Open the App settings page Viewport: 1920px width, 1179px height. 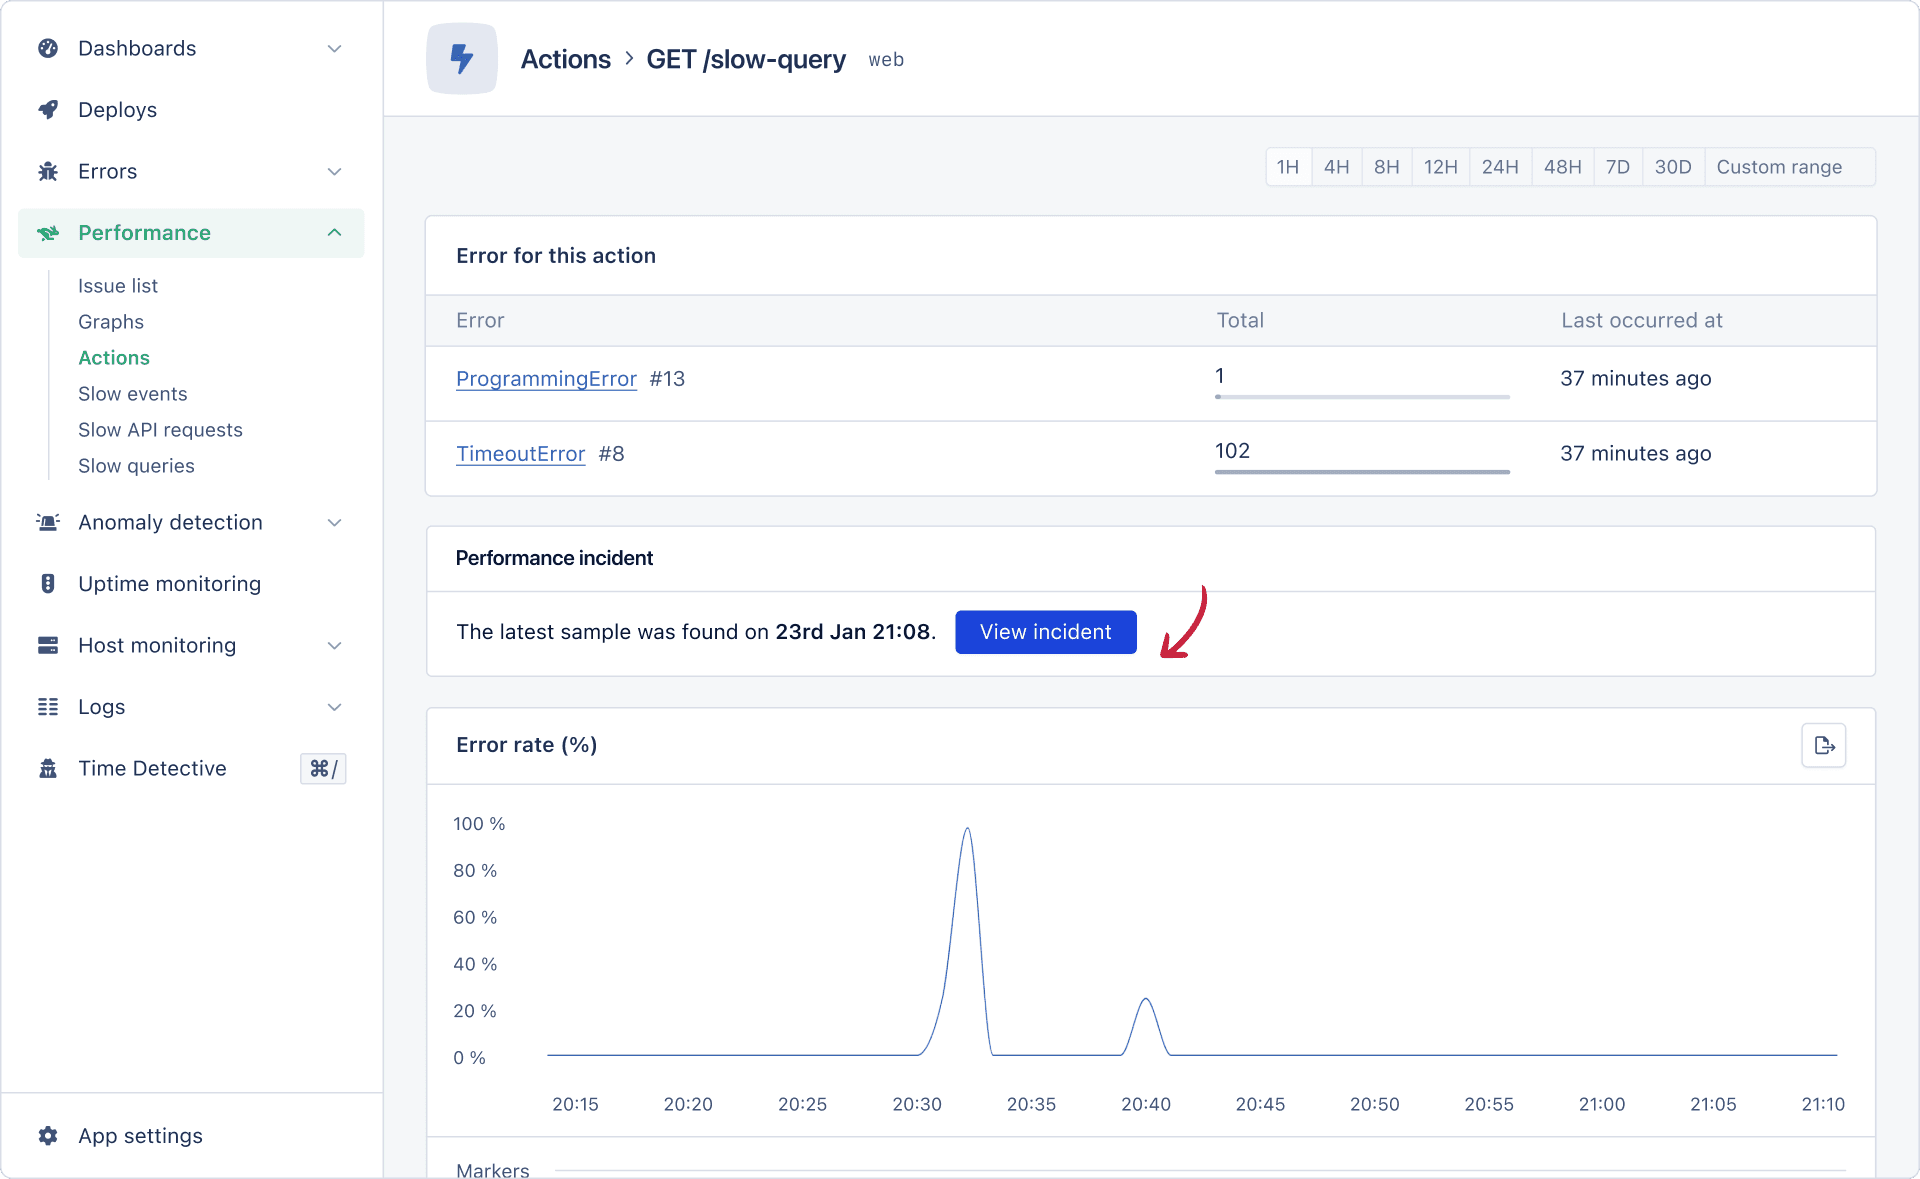[140, 1135]
